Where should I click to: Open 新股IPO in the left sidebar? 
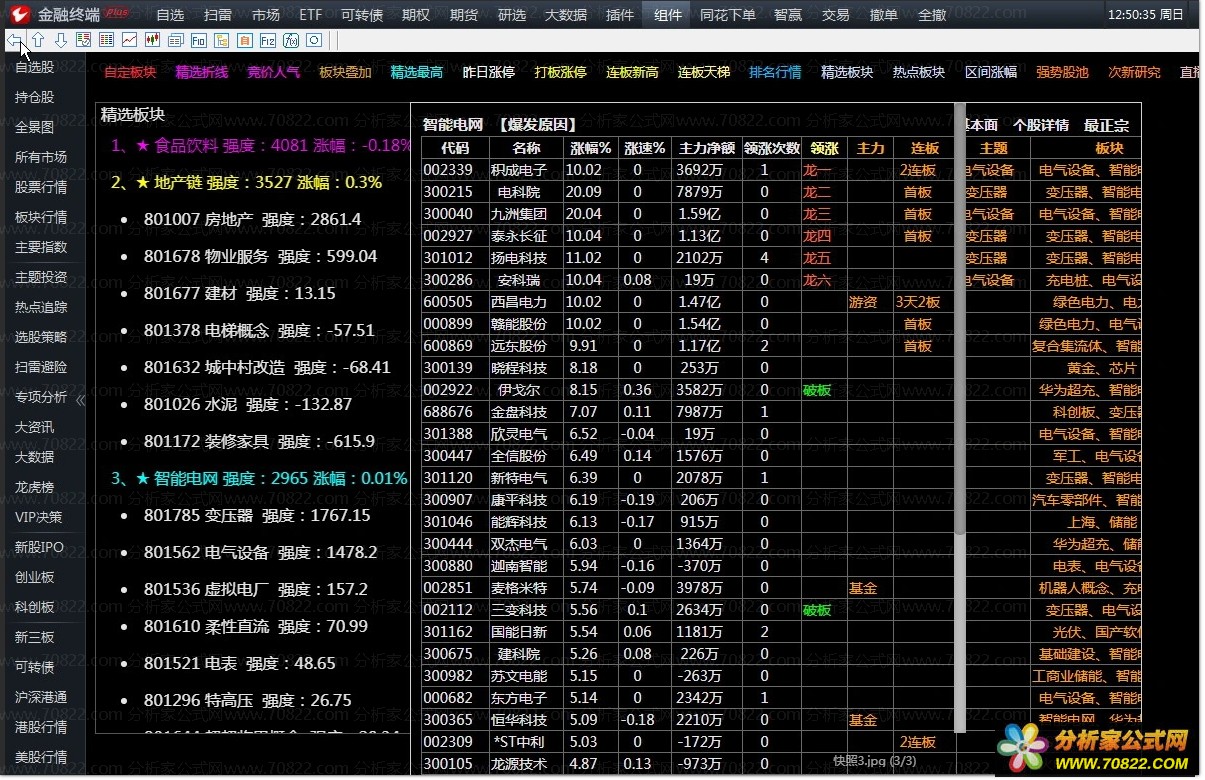39,547
